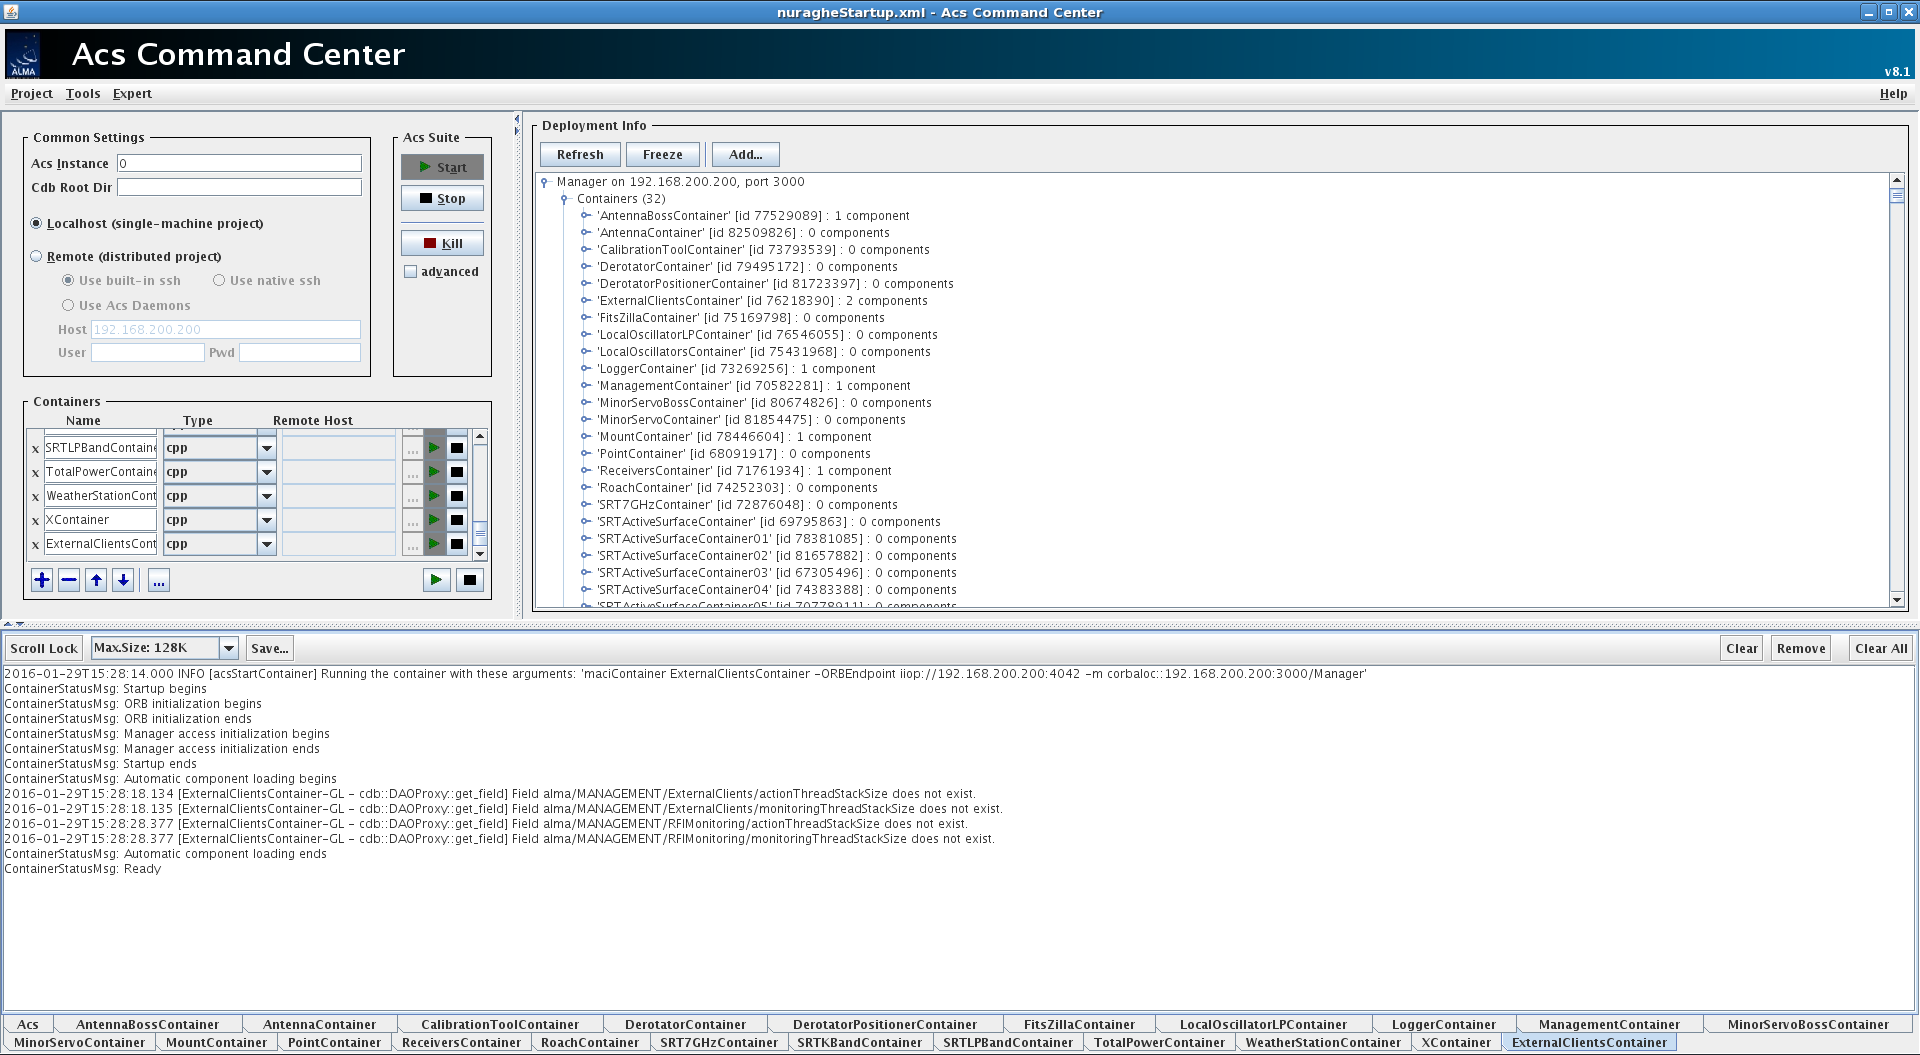Move container down with blue arrow icon
Viewport: 1920px width, 1055px height.
point(123,580)
